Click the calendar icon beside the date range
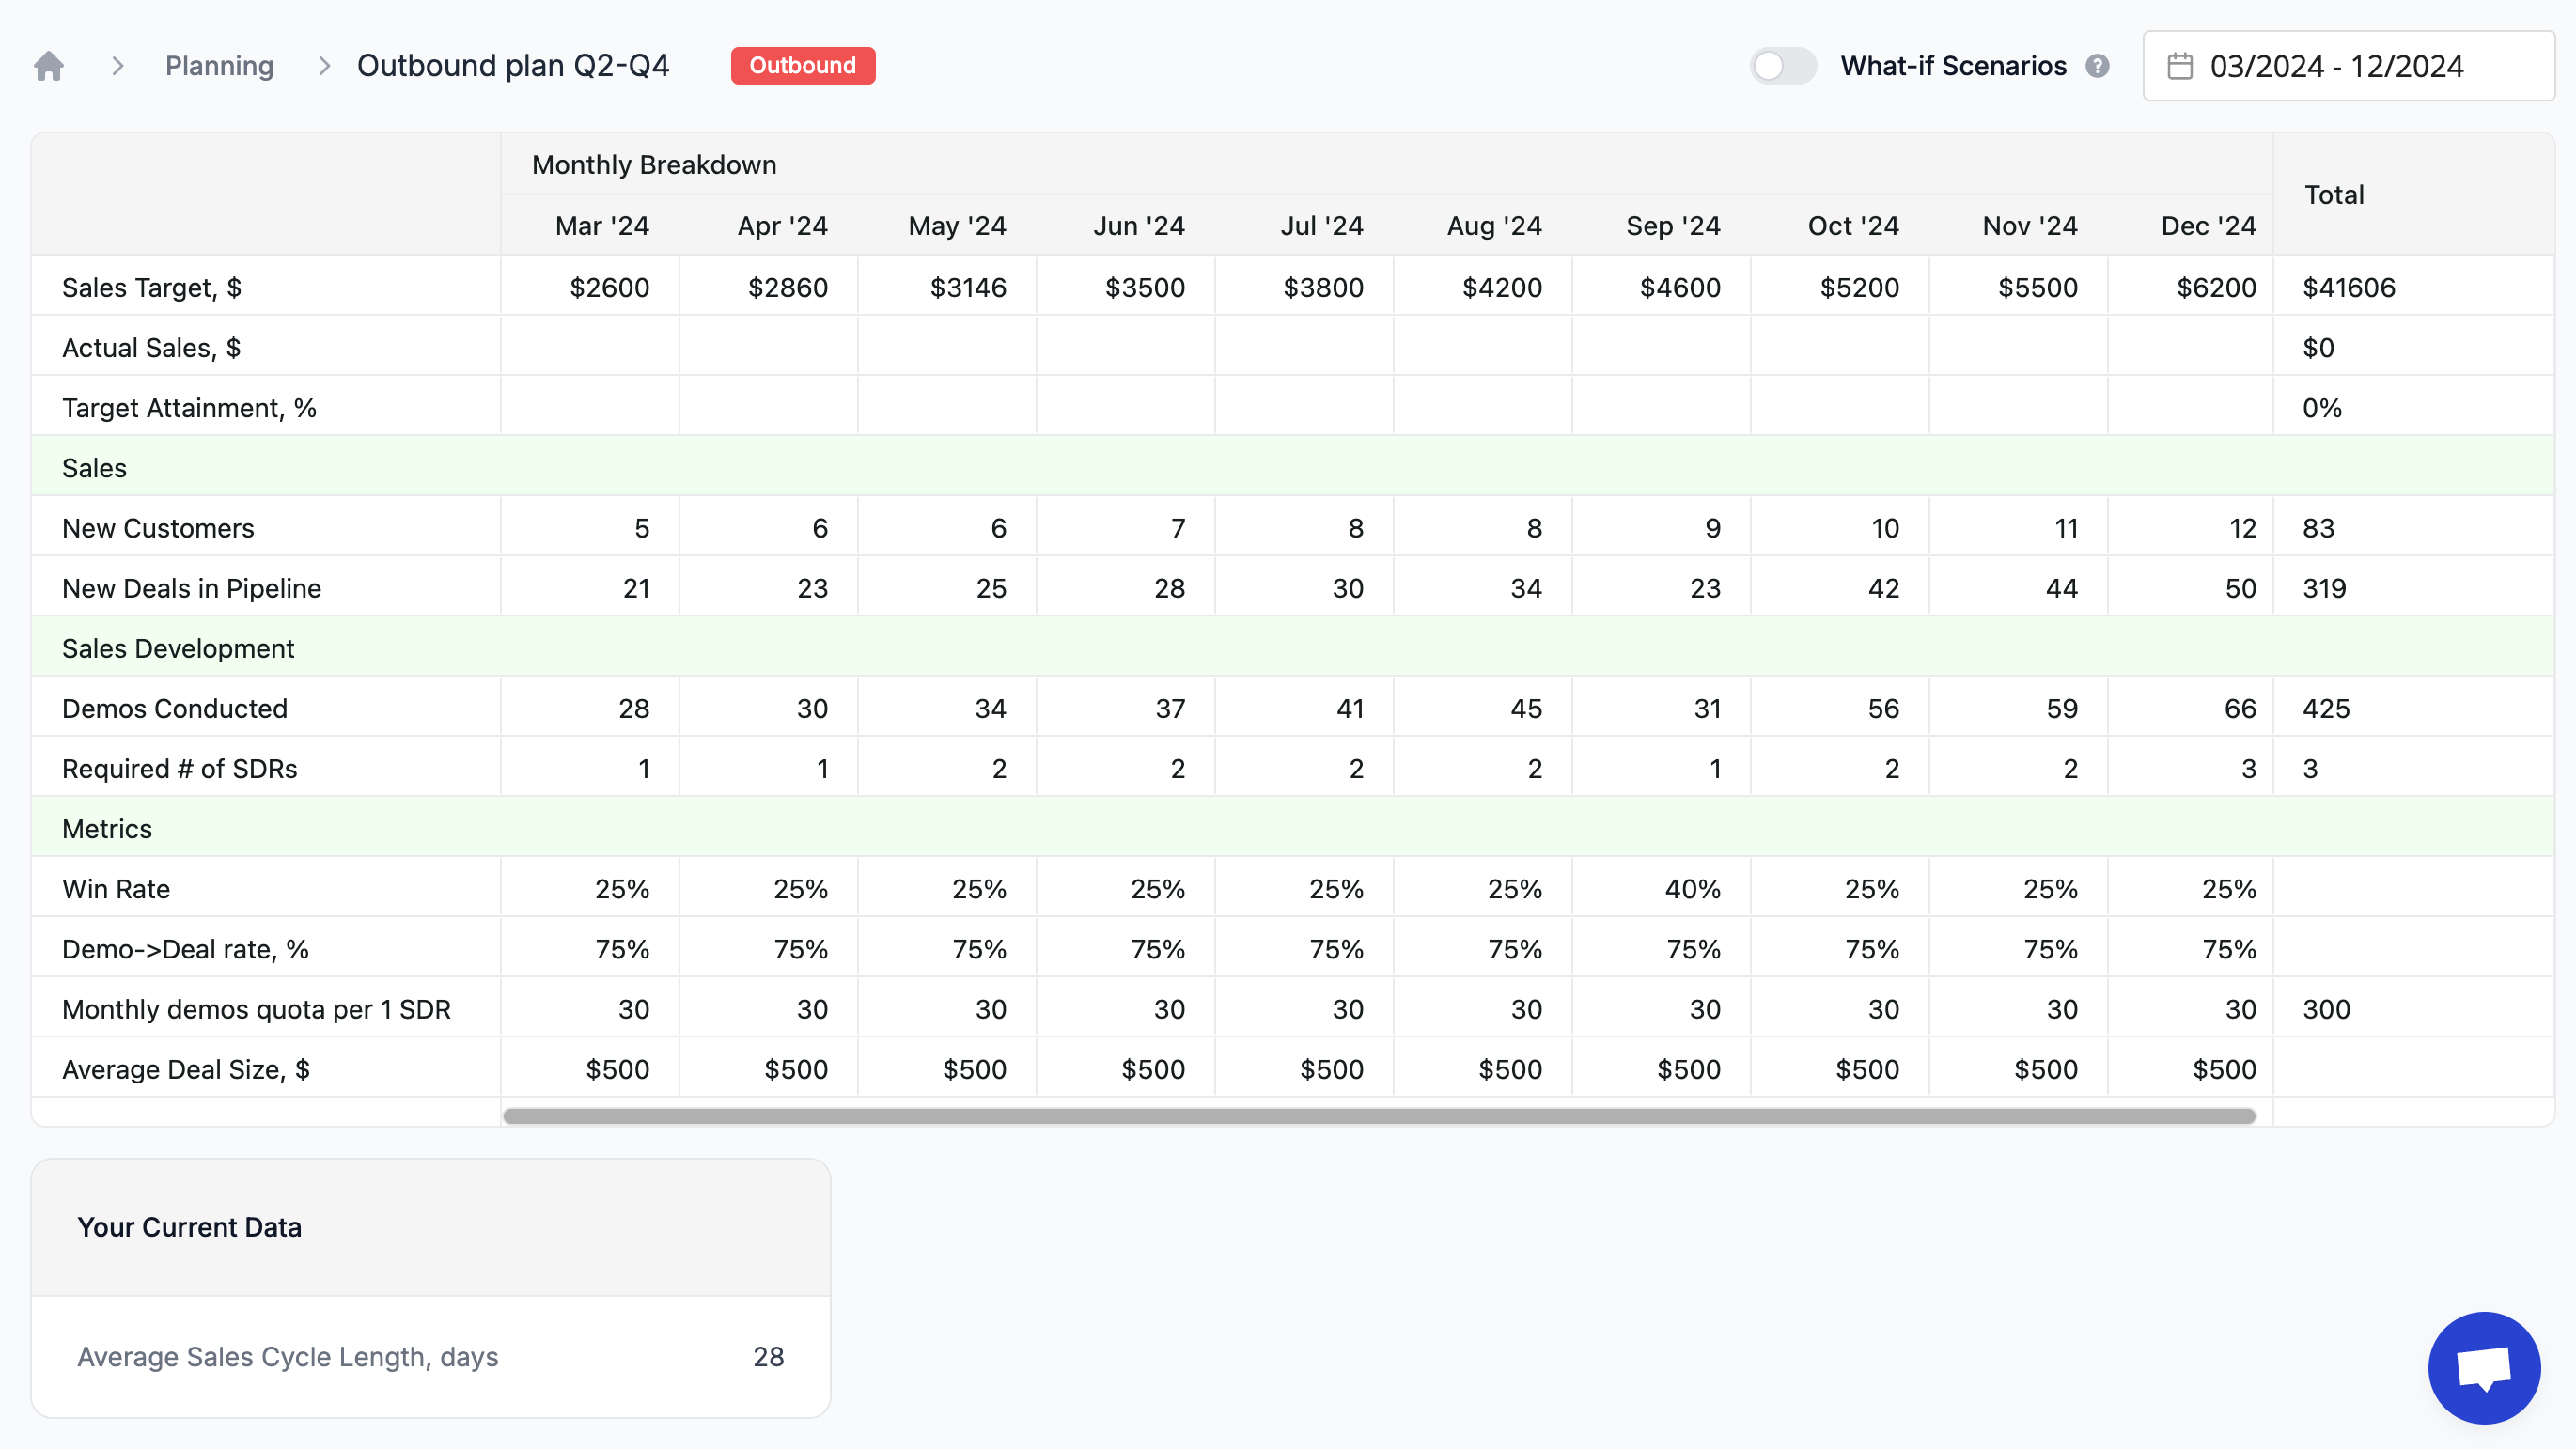2576x1449 pixels. click(2180, 66)
